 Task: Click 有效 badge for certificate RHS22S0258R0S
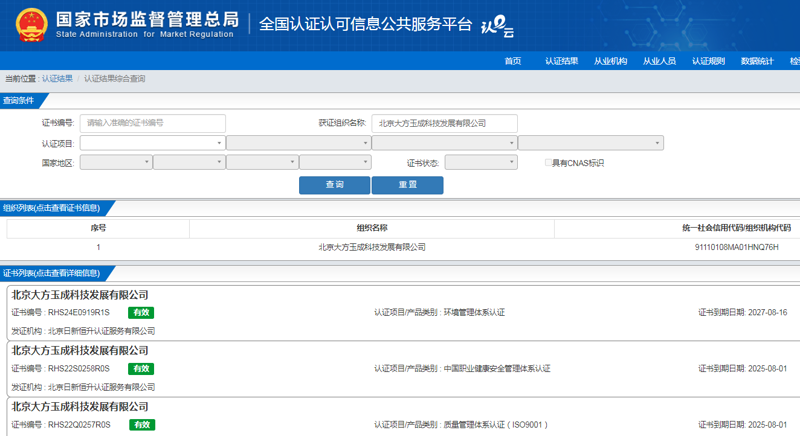141,369
